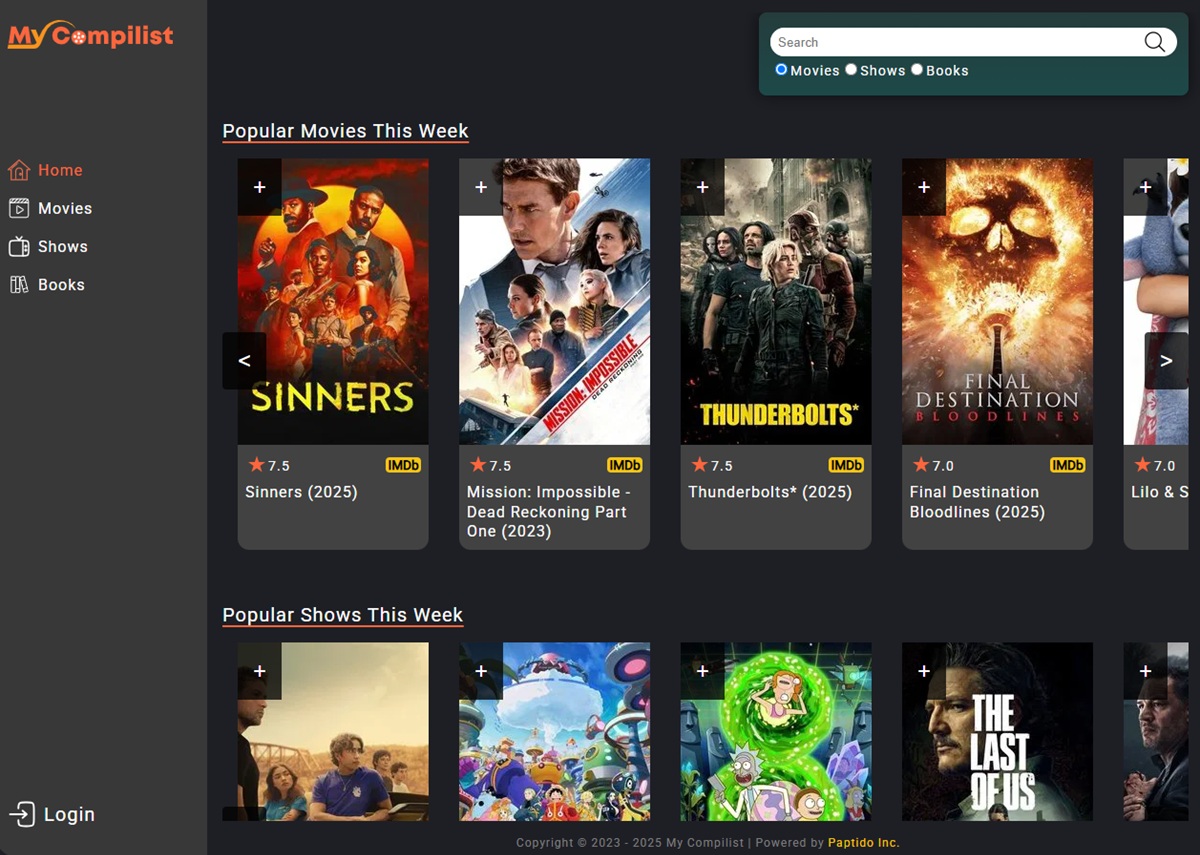This screenshot has height=855, width=1200.
Task: Select the Shows search radio button
Action: (x=851, y=70)
